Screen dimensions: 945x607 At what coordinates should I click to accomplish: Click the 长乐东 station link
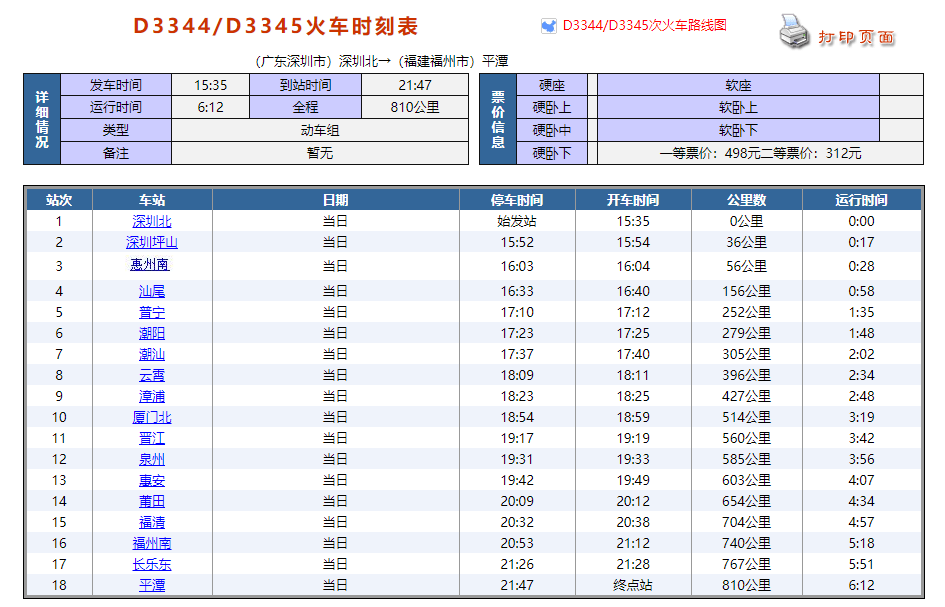pos(152,564)
